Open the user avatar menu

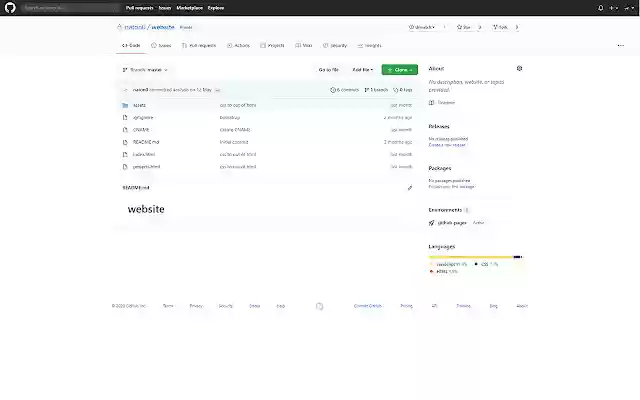(629, 8)
